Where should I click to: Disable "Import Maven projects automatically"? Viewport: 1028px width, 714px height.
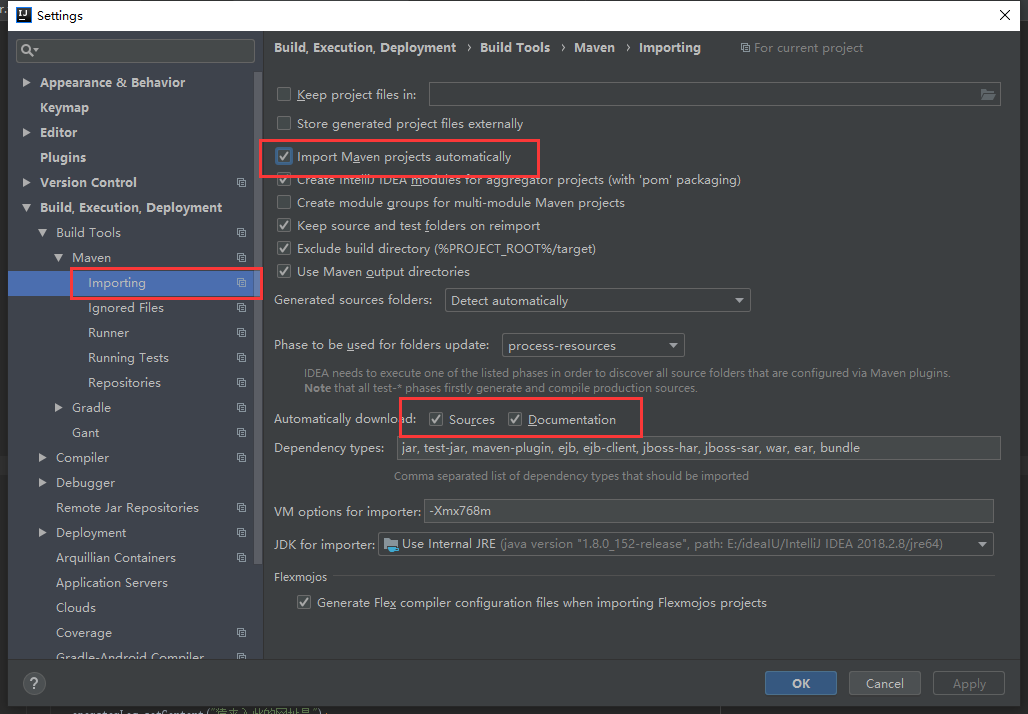point(283,155)
